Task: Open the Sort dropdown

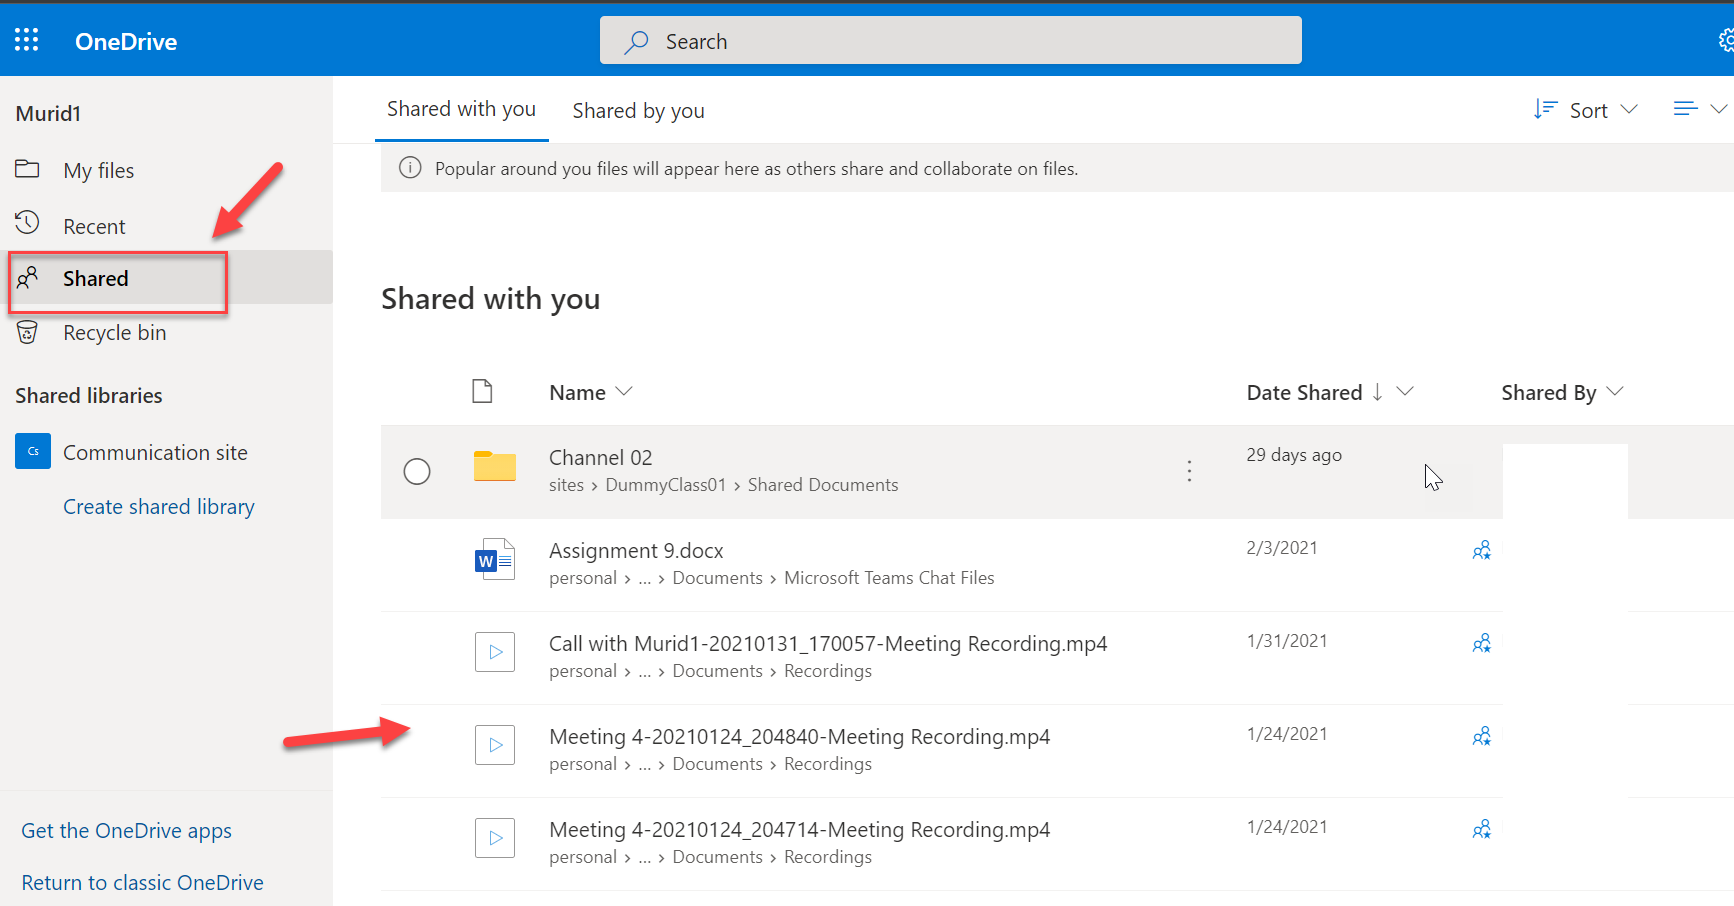Action: pos(1586,110)
